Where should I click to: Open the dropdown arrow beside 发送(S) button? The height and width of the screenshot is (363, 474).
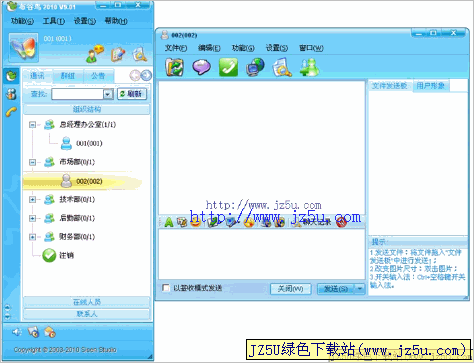pos(360,289)
